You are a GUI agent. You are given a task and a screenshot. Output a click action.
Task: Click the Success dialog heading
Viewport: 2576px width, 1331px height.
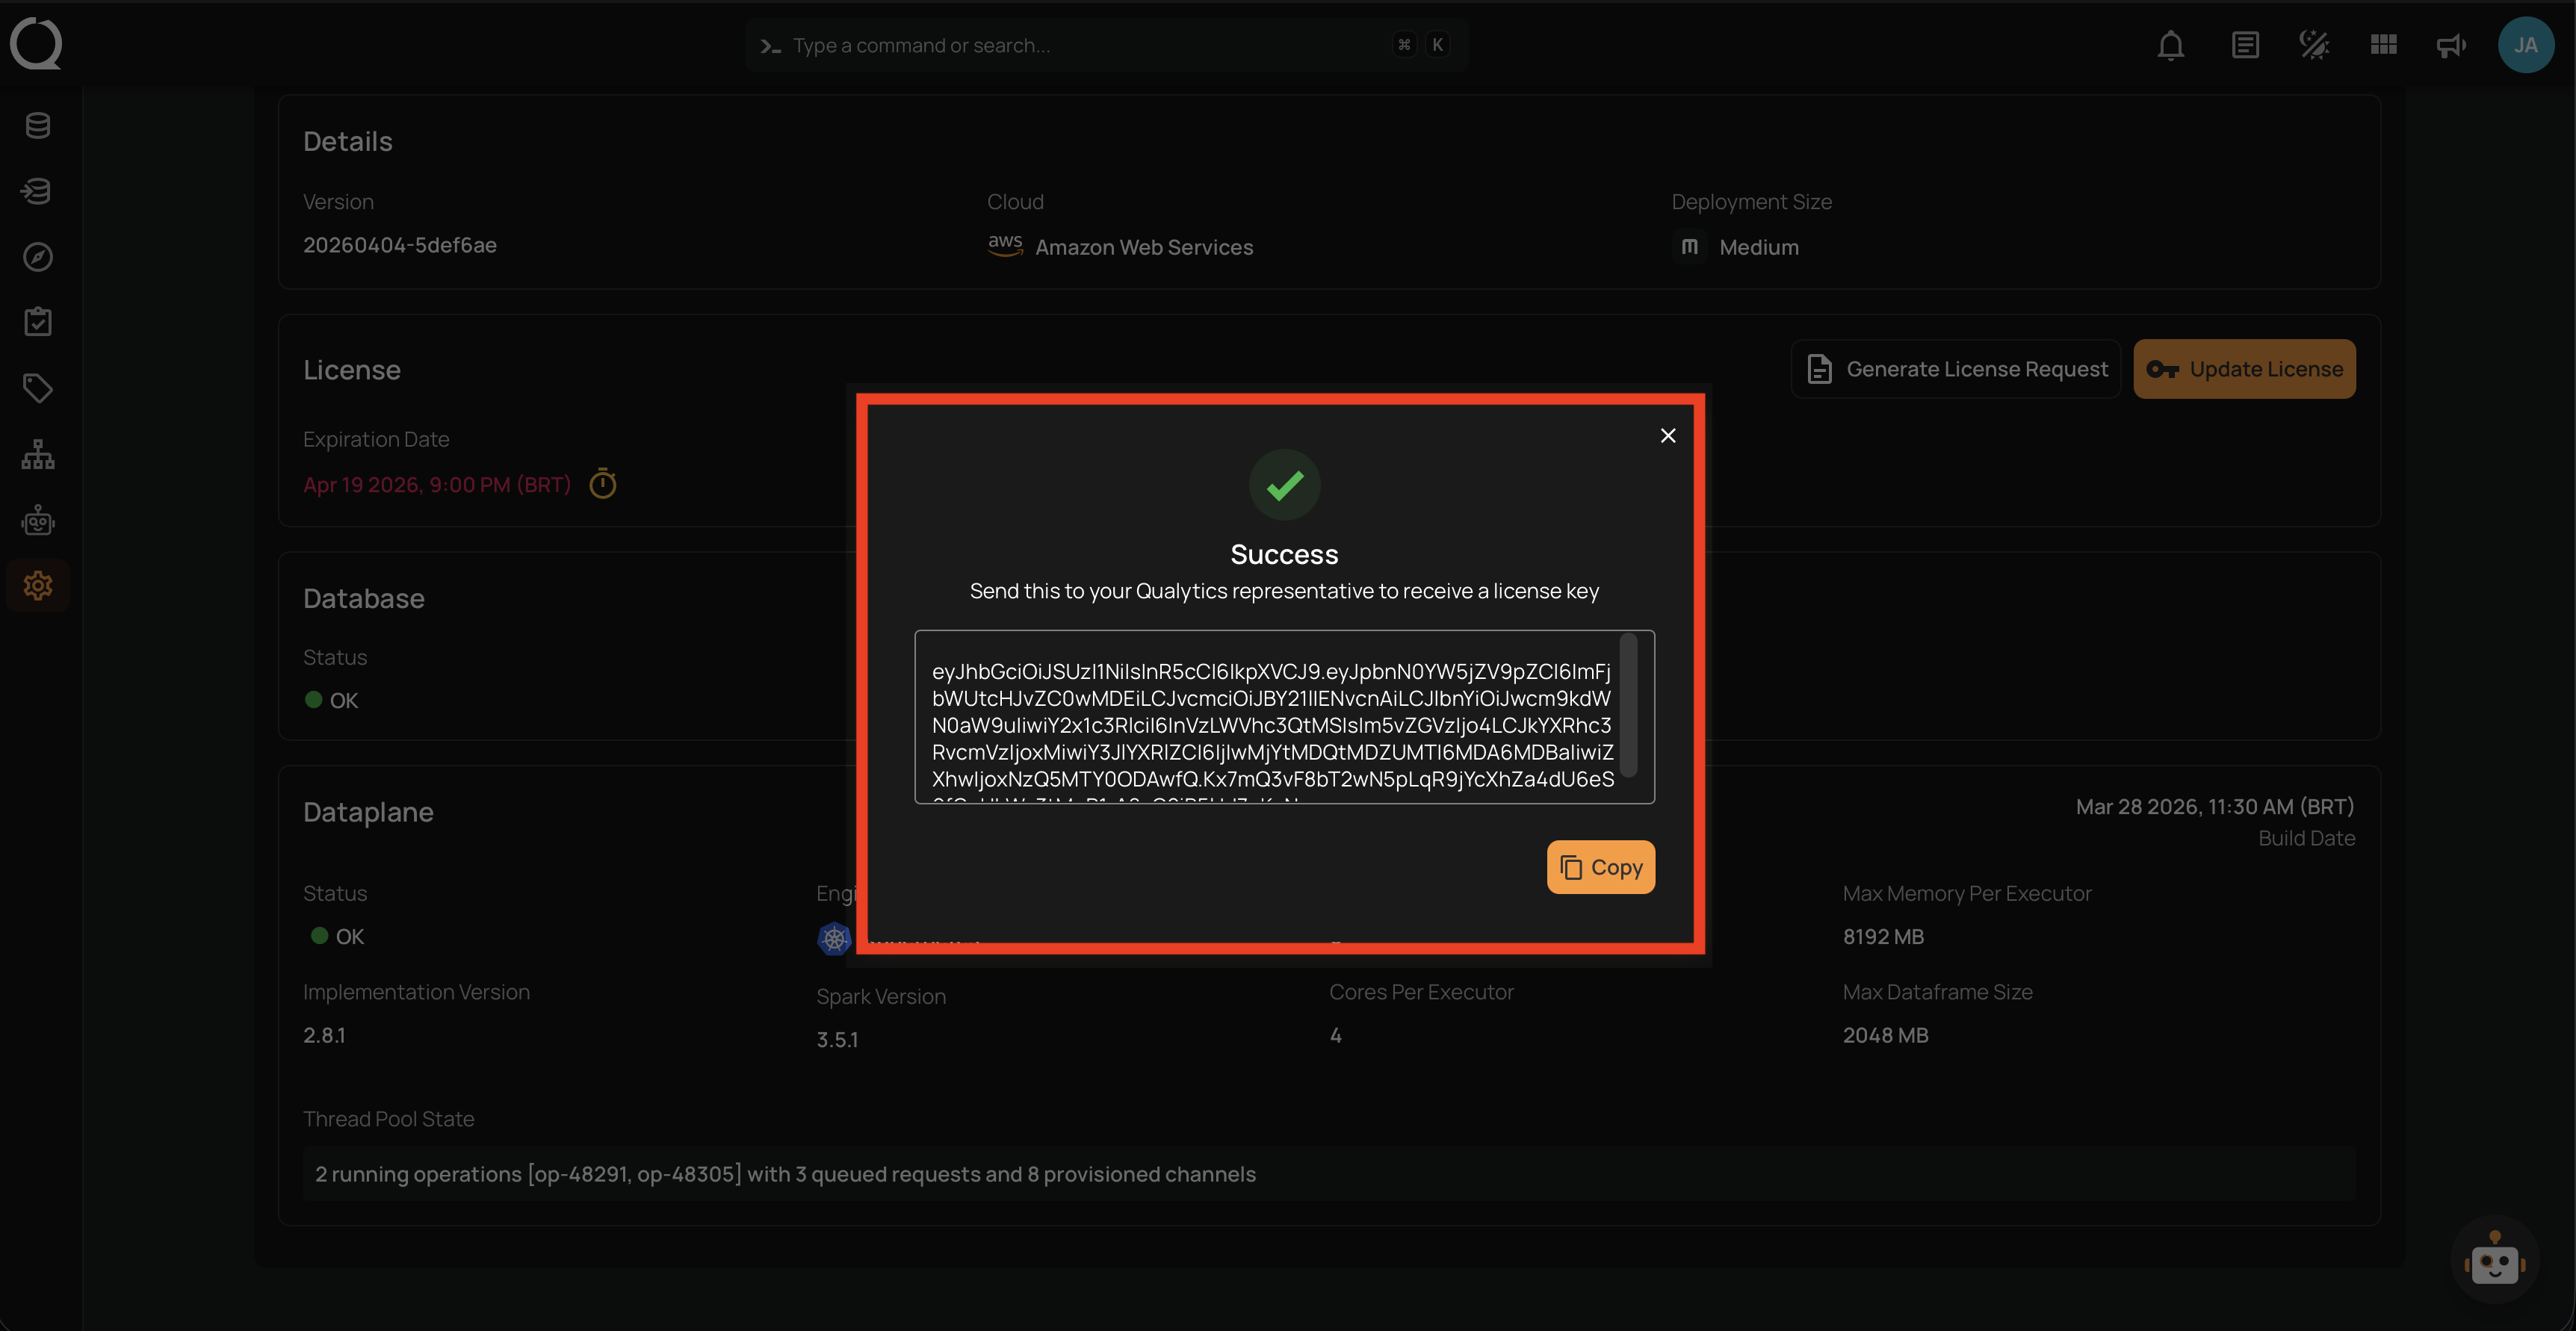click(1284, 554)
